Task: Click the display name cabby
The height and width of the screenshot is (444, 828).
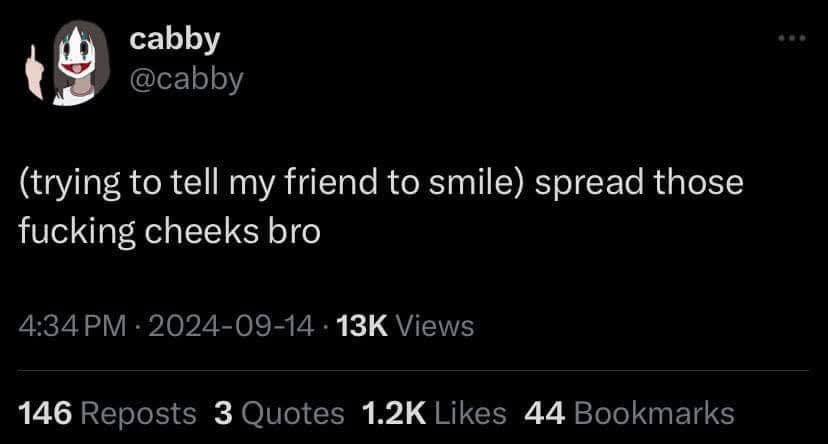Action: click(174, 39)
